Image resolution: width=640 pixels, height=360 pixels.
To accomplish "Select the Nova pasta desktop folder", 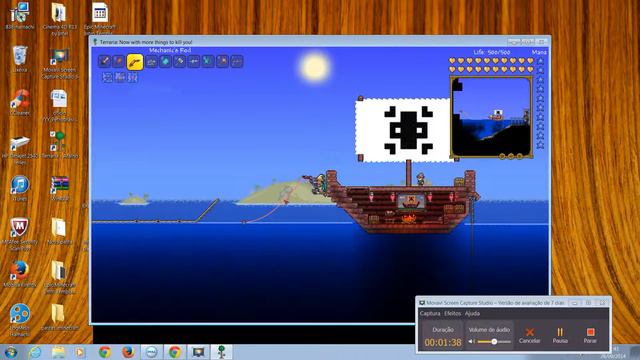I will coord(60,231).
